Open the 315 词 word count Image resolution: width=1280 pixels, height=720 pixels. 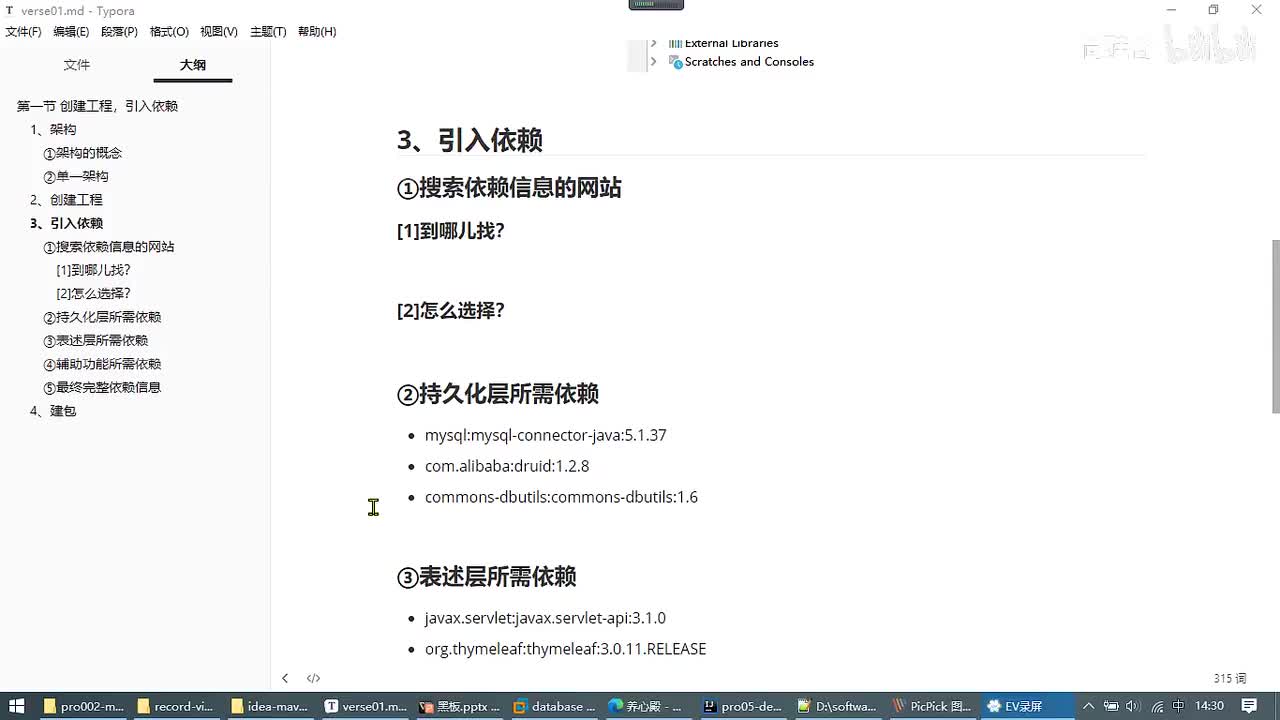tap(1230, 678)
